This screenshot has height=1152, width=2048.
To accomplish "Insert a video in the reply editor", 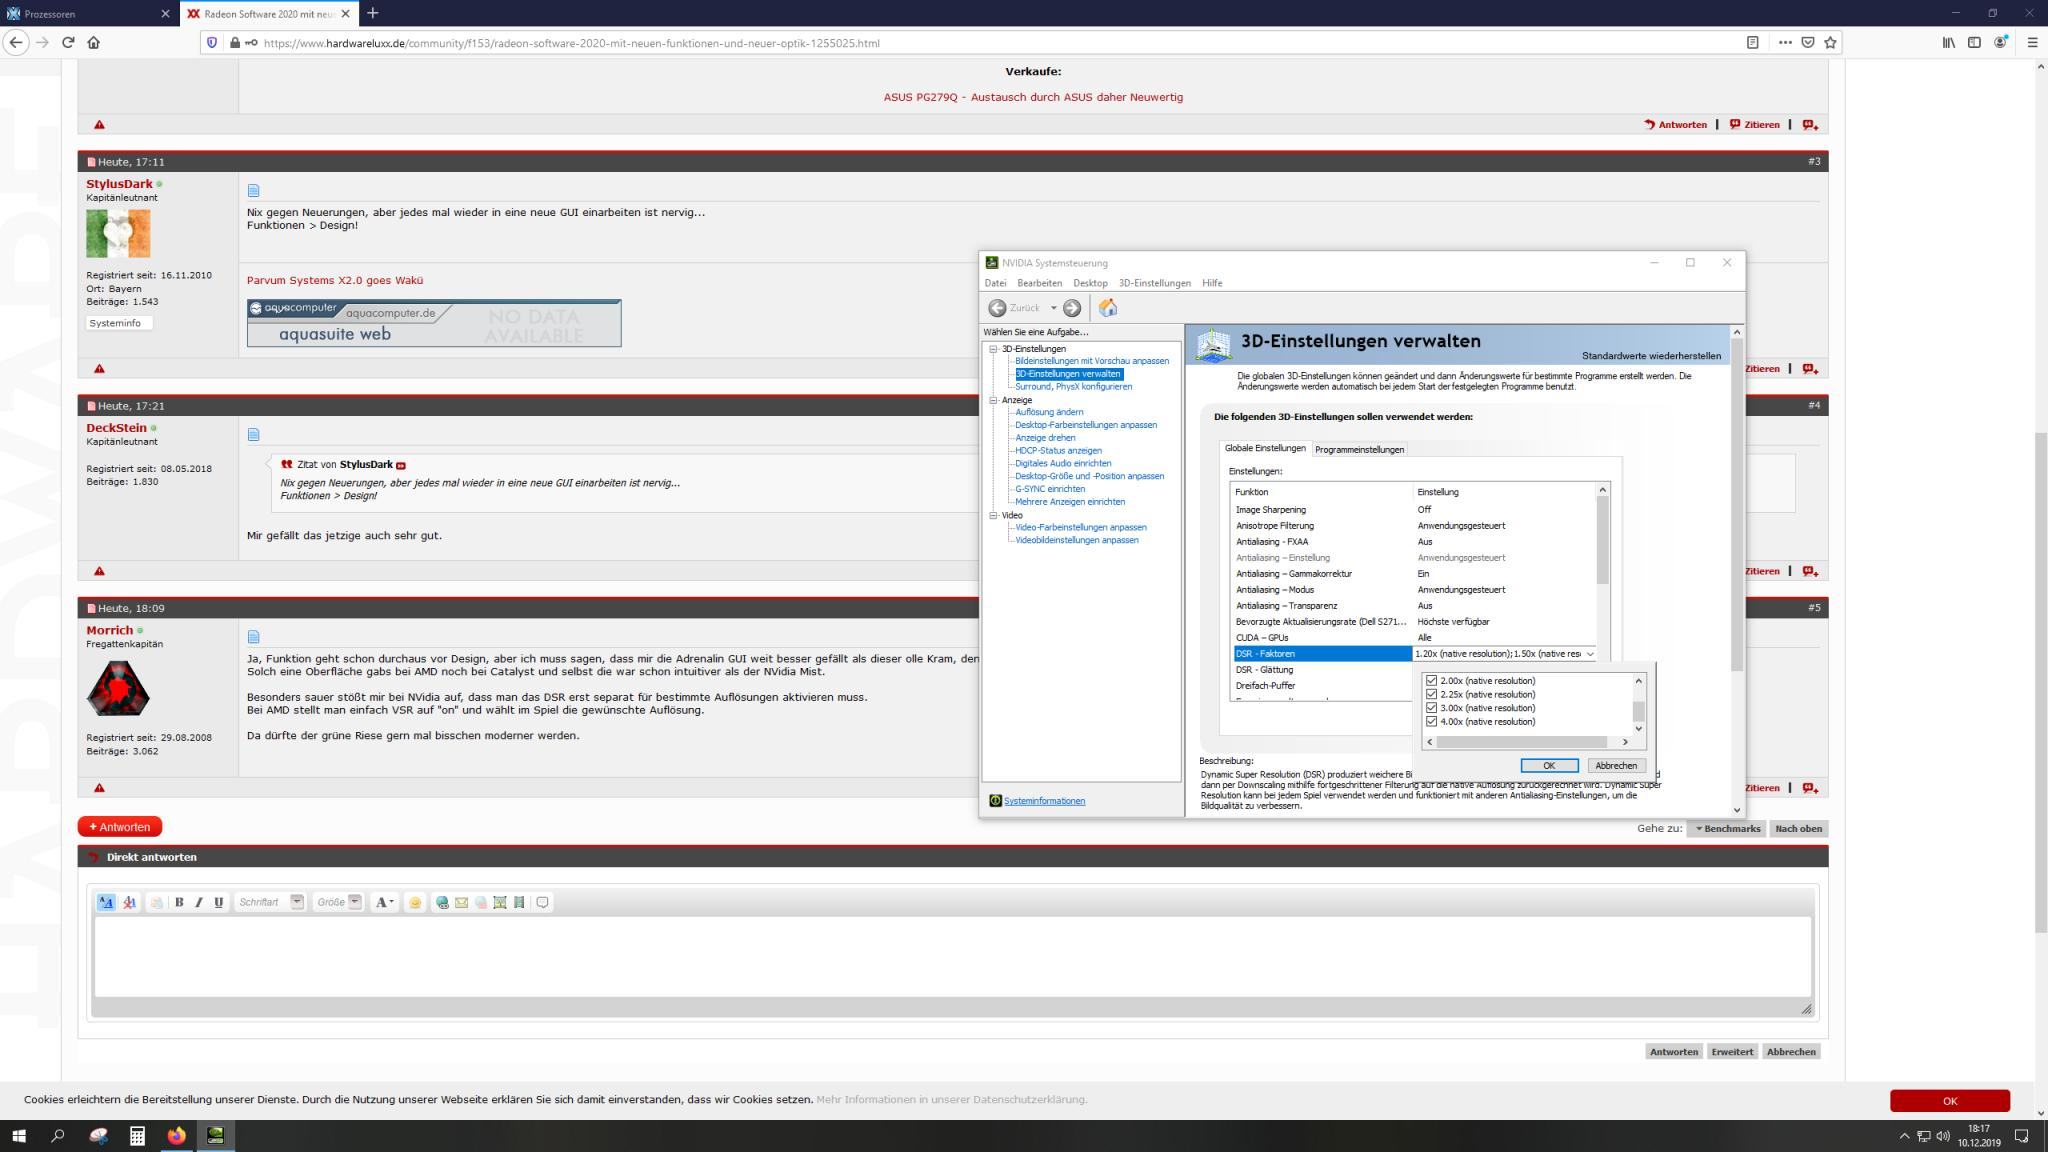I will (x=519, y=902).
